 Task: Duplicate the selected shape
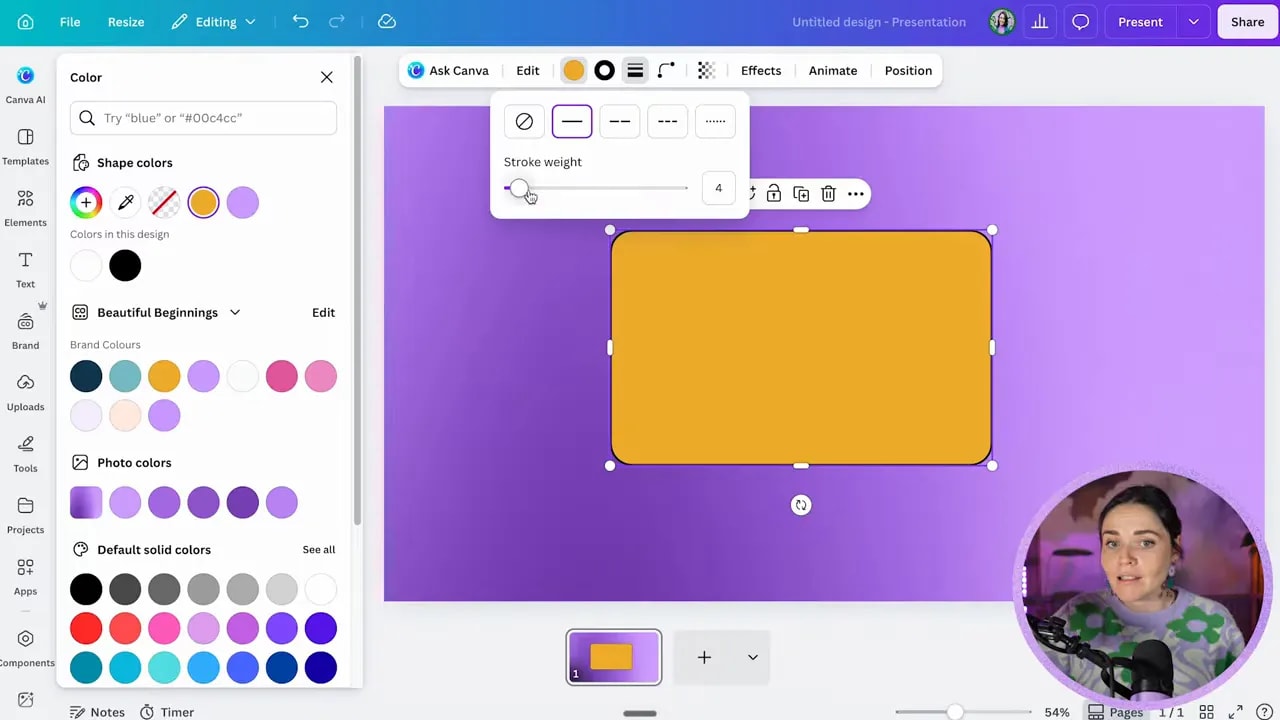(801, 194)
